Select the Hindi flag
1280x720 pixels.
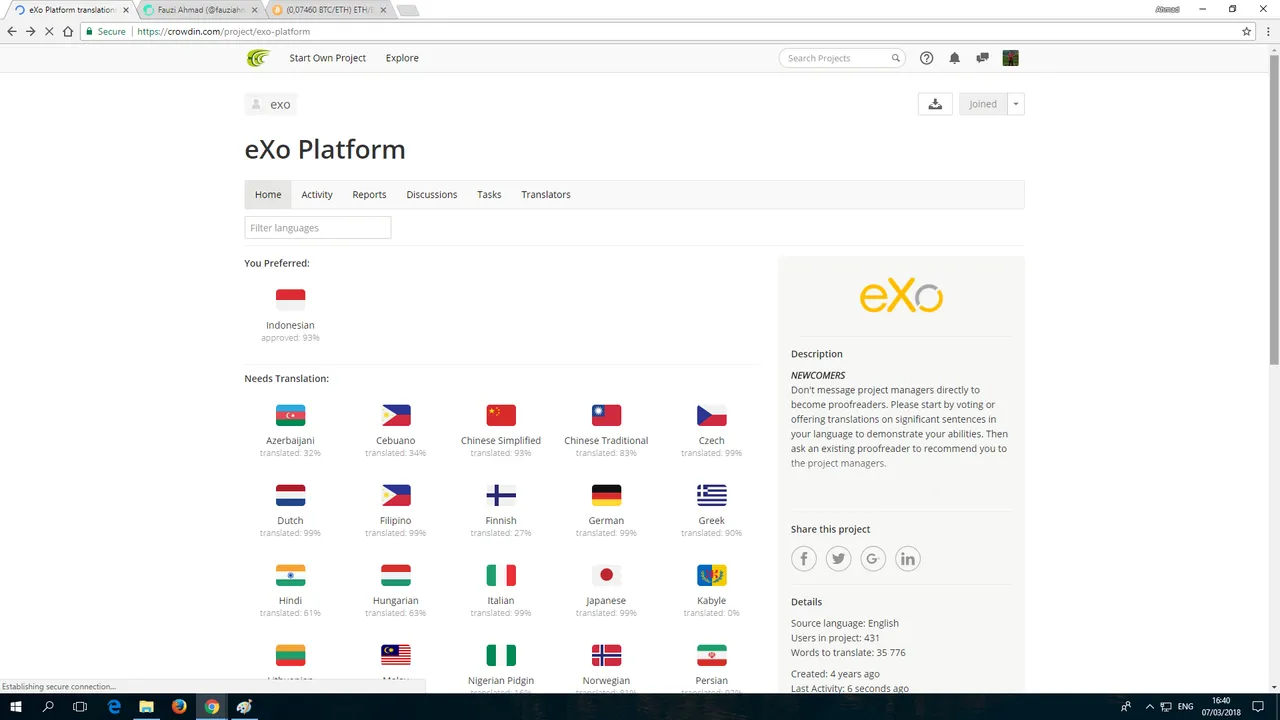pyautogui.click(x=290, y=575)
